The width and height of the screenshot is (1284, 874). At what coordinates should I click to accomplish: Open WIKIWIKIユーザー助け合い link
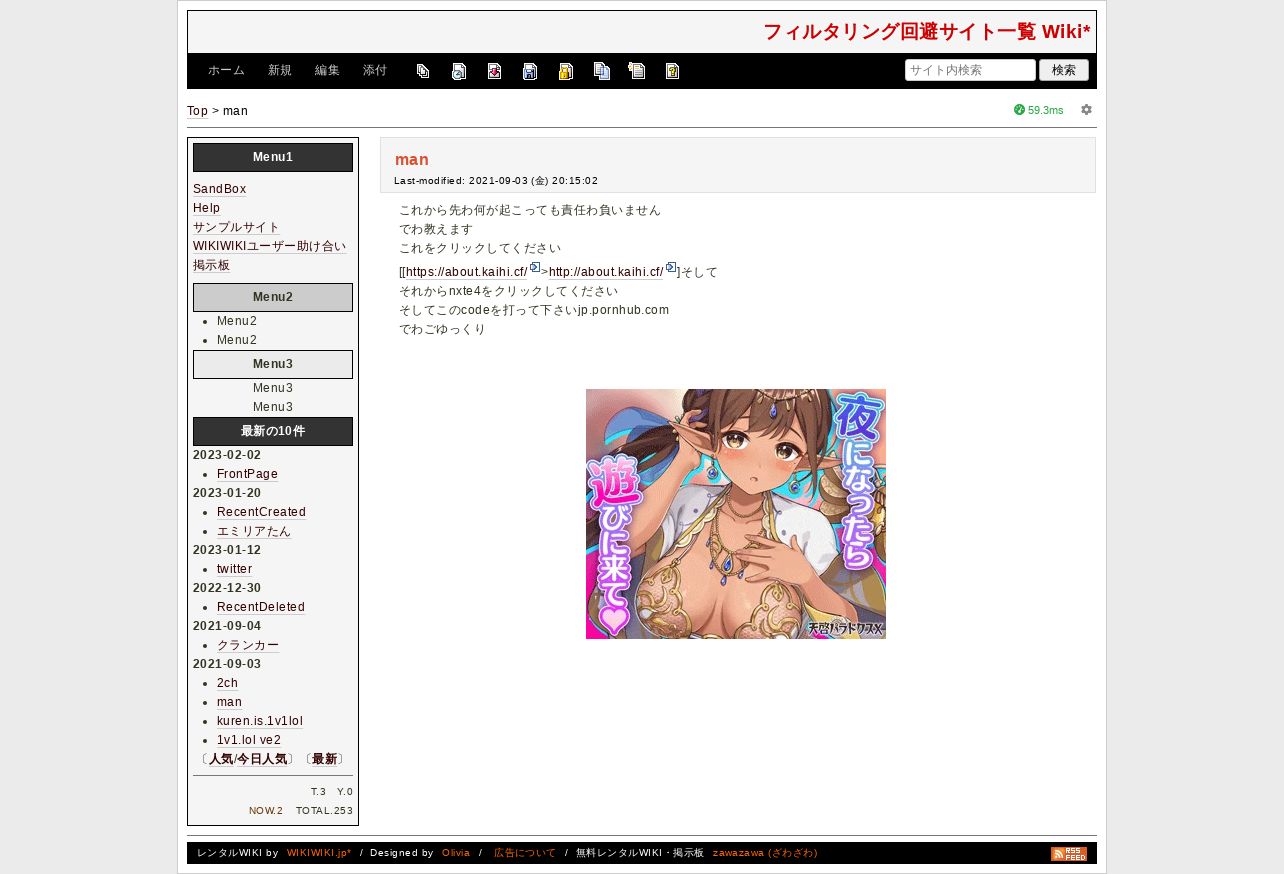click(269, 246)
